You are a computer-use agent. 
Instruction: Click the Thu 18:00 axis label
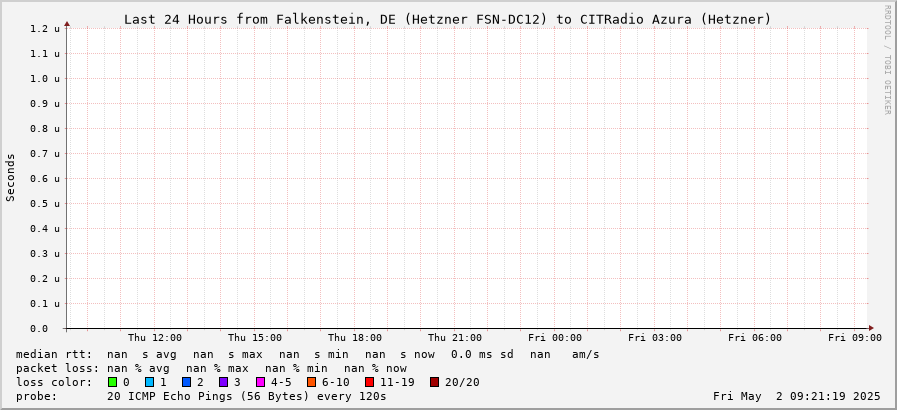pos(355,338)
